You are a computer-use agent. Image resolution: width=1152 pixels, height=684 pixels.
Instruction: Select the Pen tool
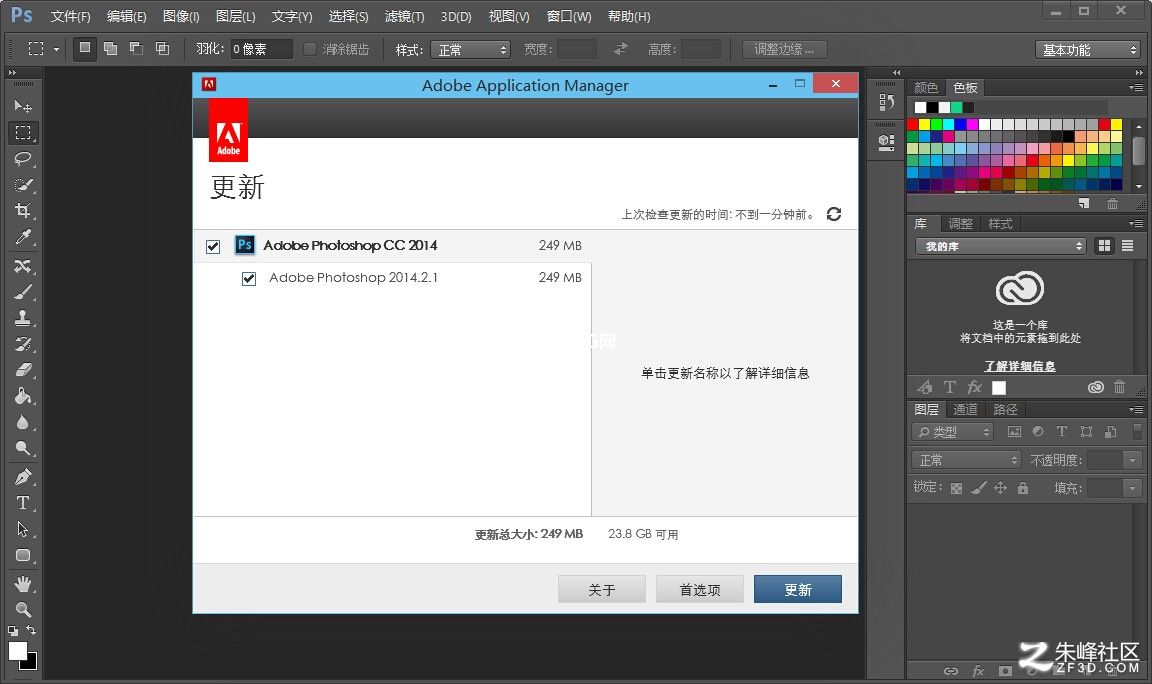[x=23, y=477]
